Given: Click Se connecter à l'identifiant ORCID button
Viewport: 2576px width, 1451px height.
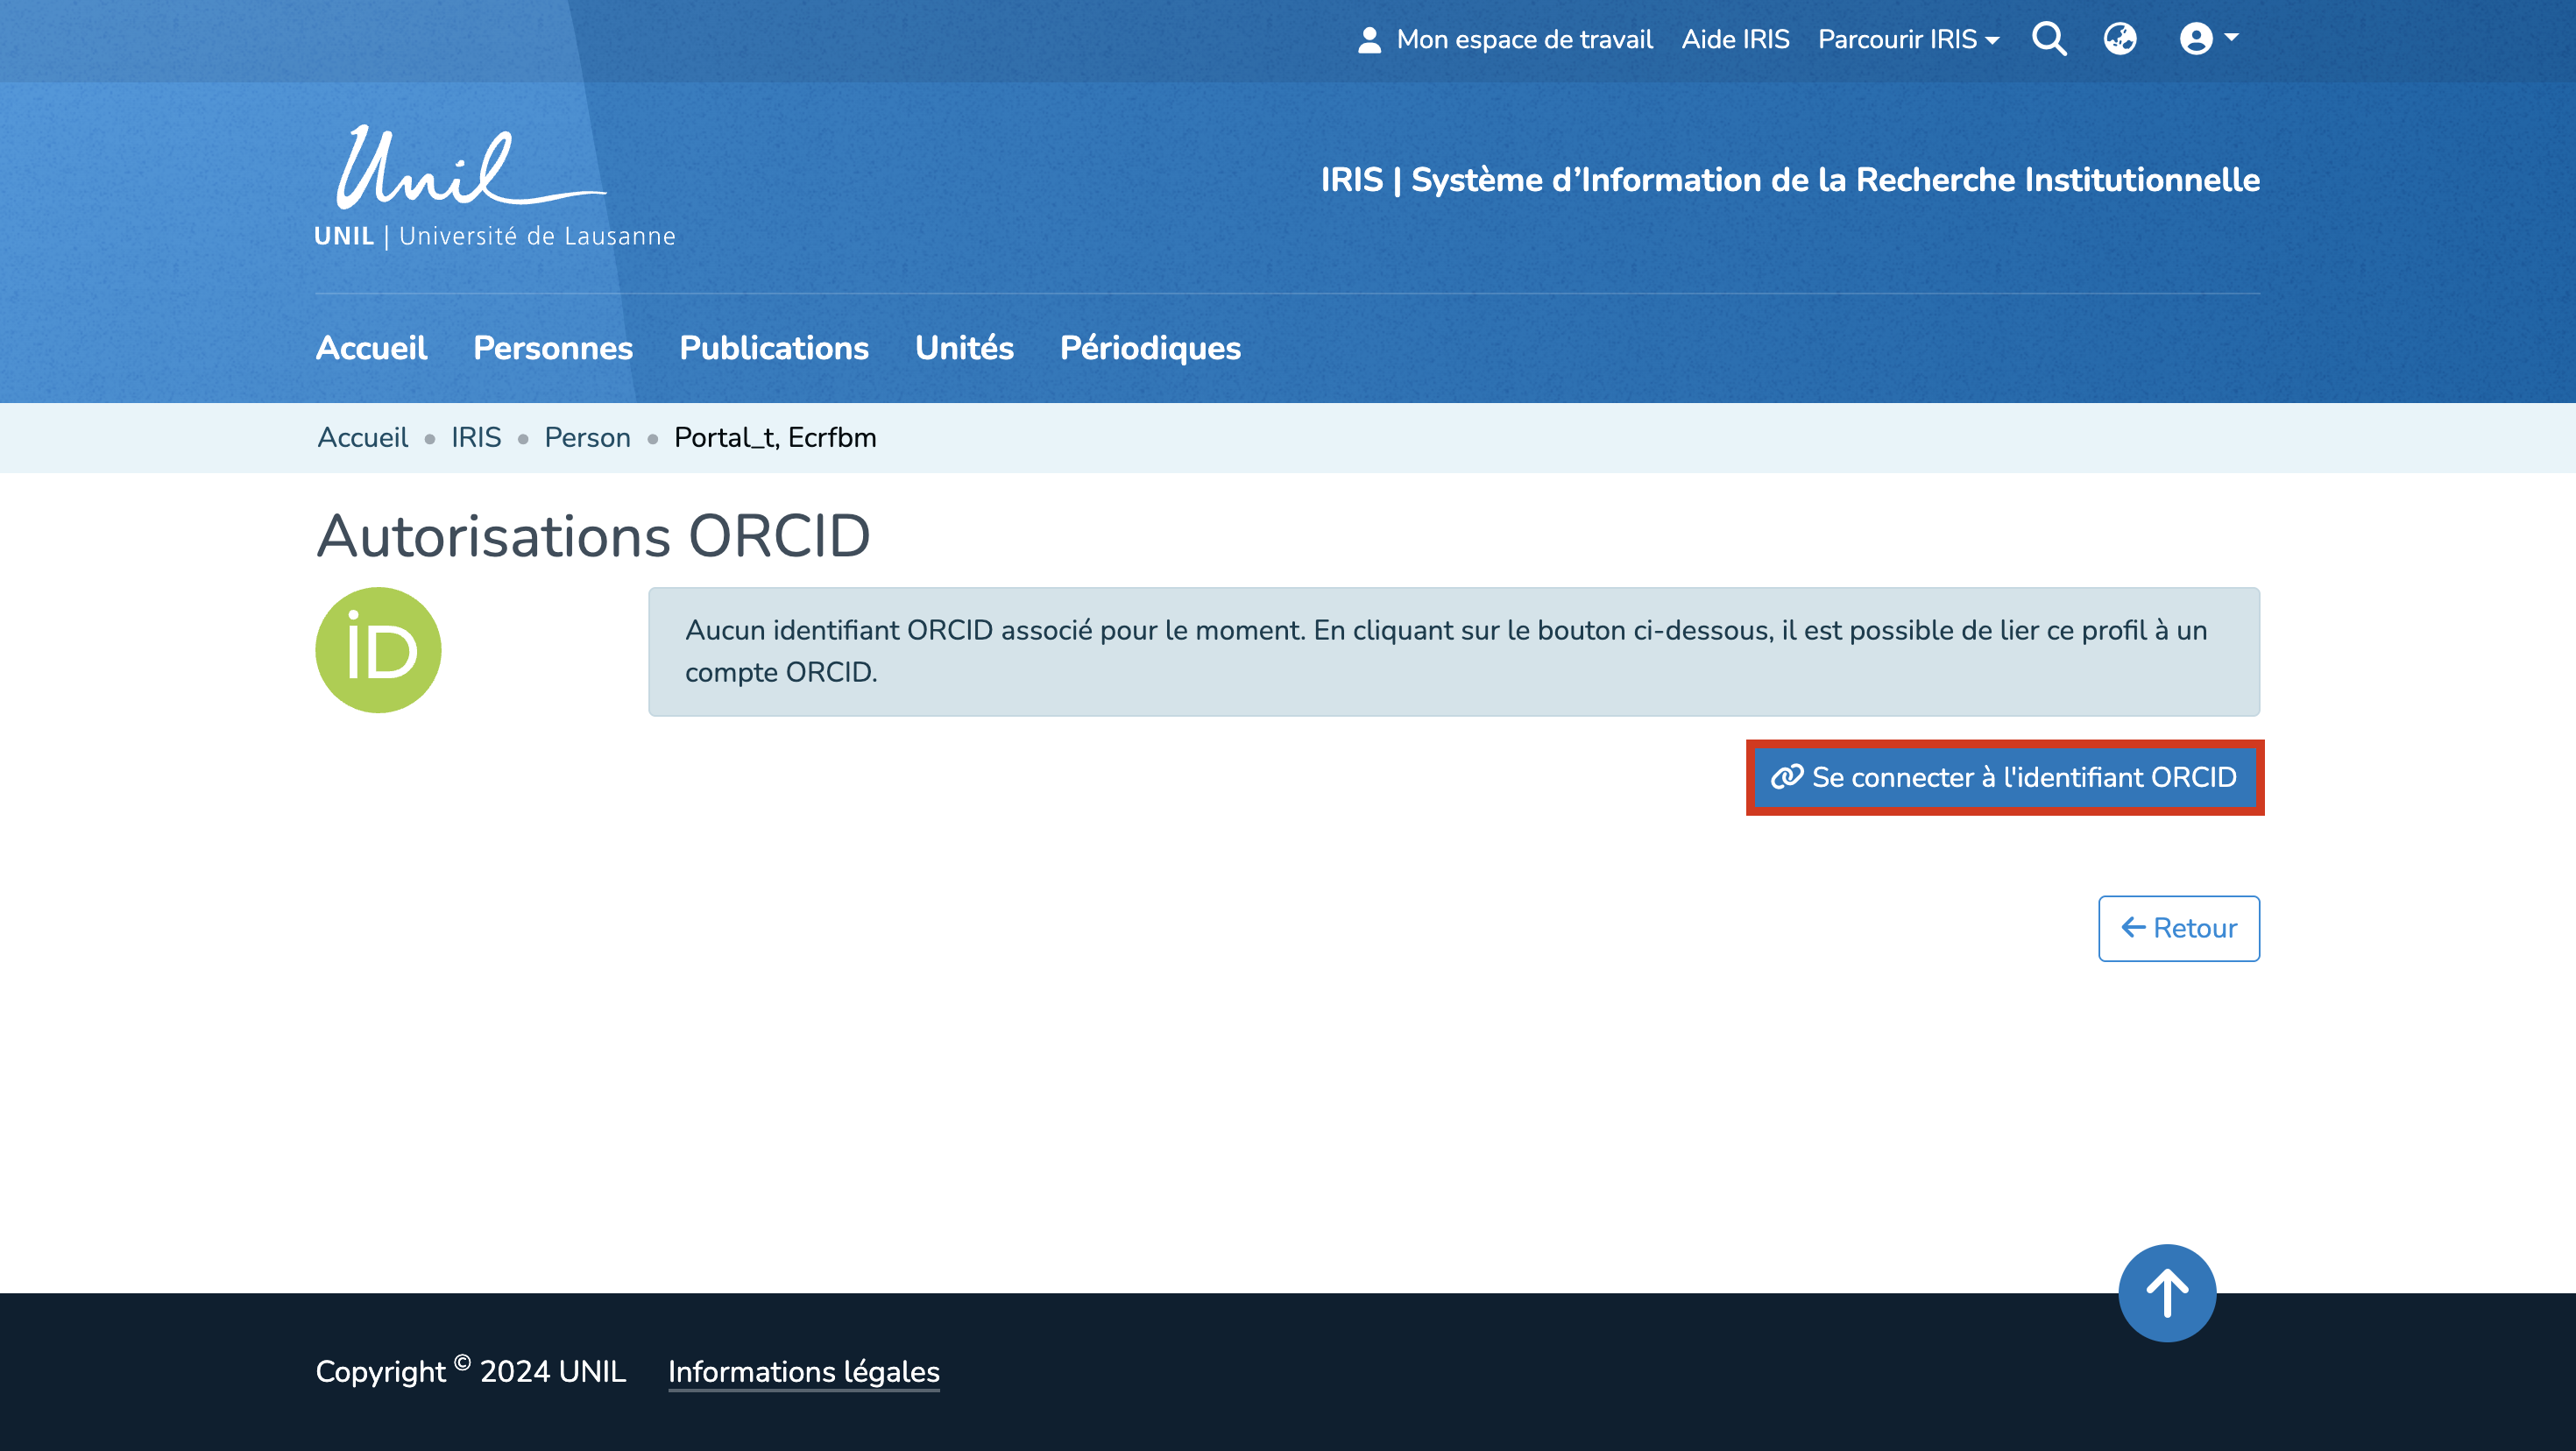Looking at the screenshot, I should pos(2004,777).
